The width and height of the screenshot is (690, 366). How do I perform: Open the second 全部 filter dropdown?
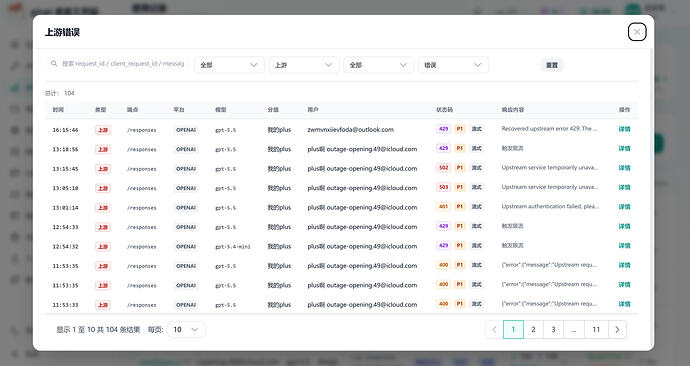coord(378,65)
